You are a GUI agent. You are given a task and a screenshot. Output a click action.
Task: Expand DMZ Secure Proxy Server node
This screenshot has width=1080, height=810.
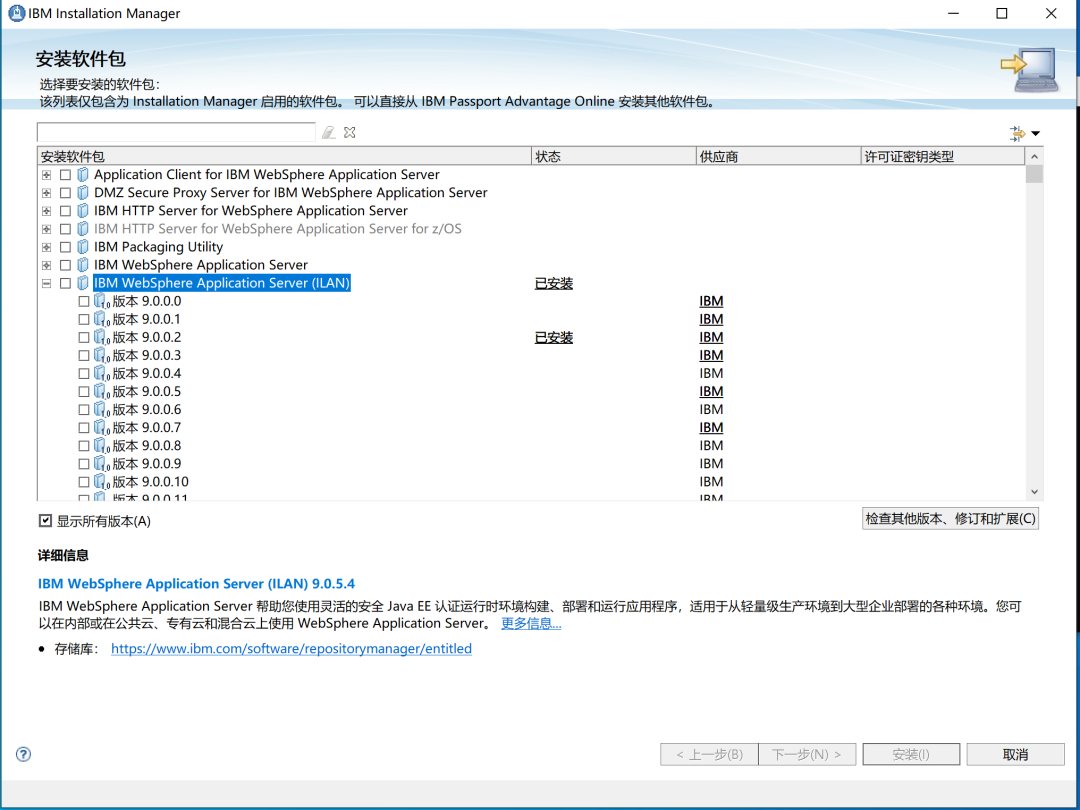46,193
